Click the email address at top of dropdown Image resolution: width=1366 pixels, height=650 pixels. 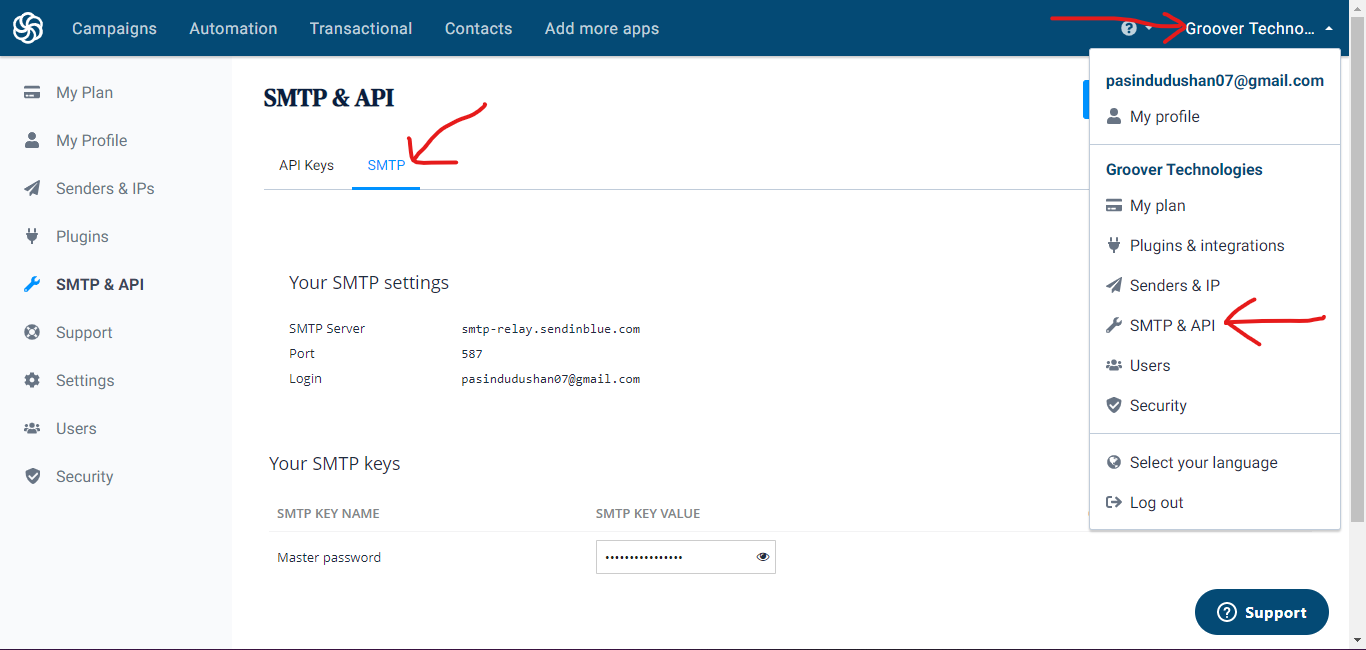pos(1215,81)
